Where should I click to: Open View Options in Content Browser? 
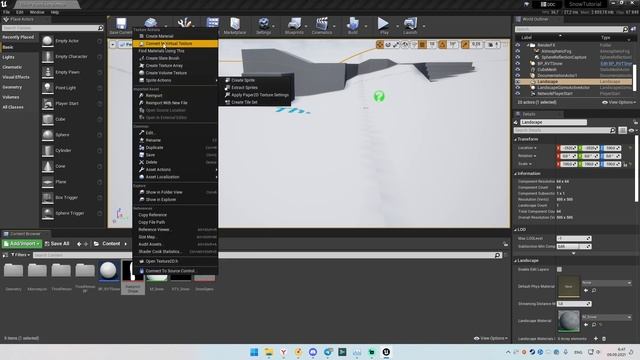(491, 338)
